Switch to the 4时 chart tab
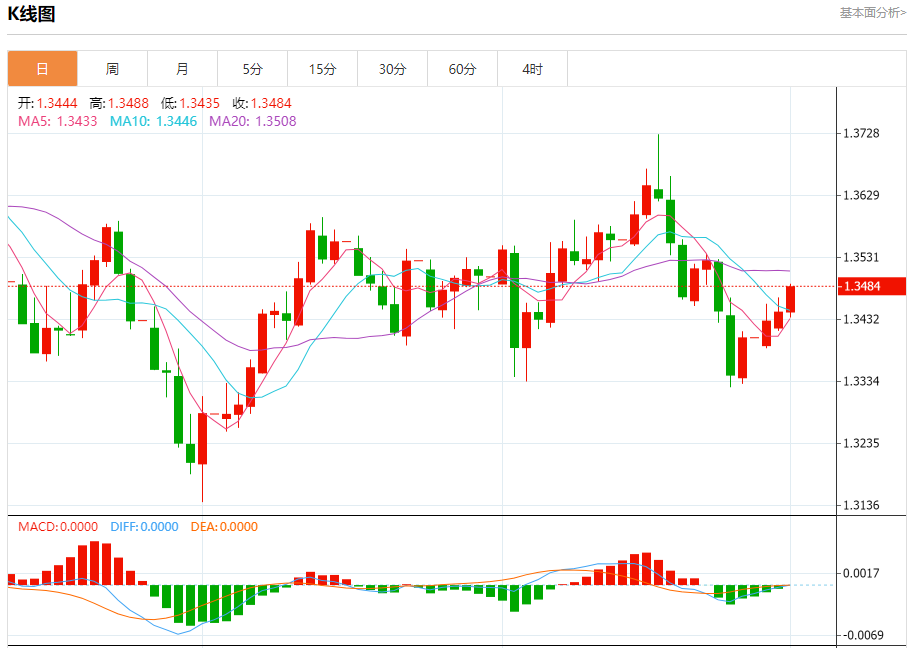The image size is (910, 648). point(532,69)
